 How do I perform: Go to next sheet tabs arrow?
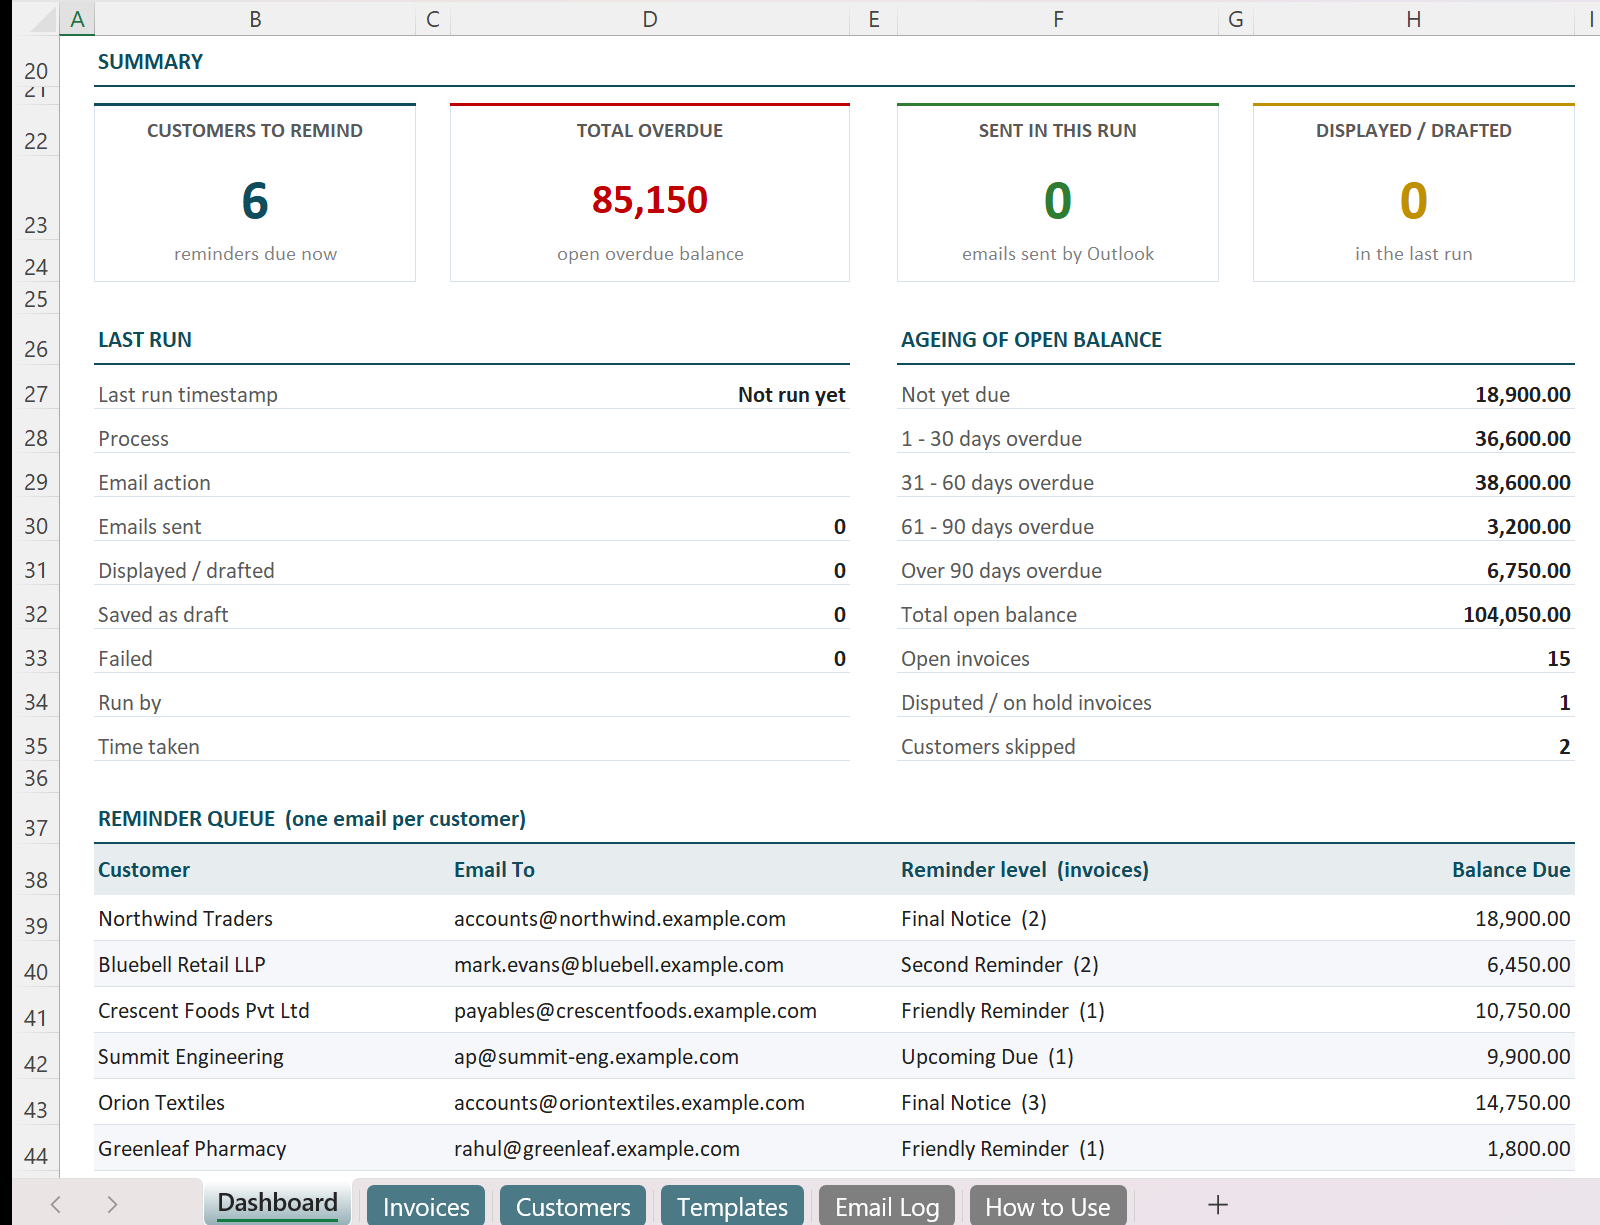(x=112, y=1205)
